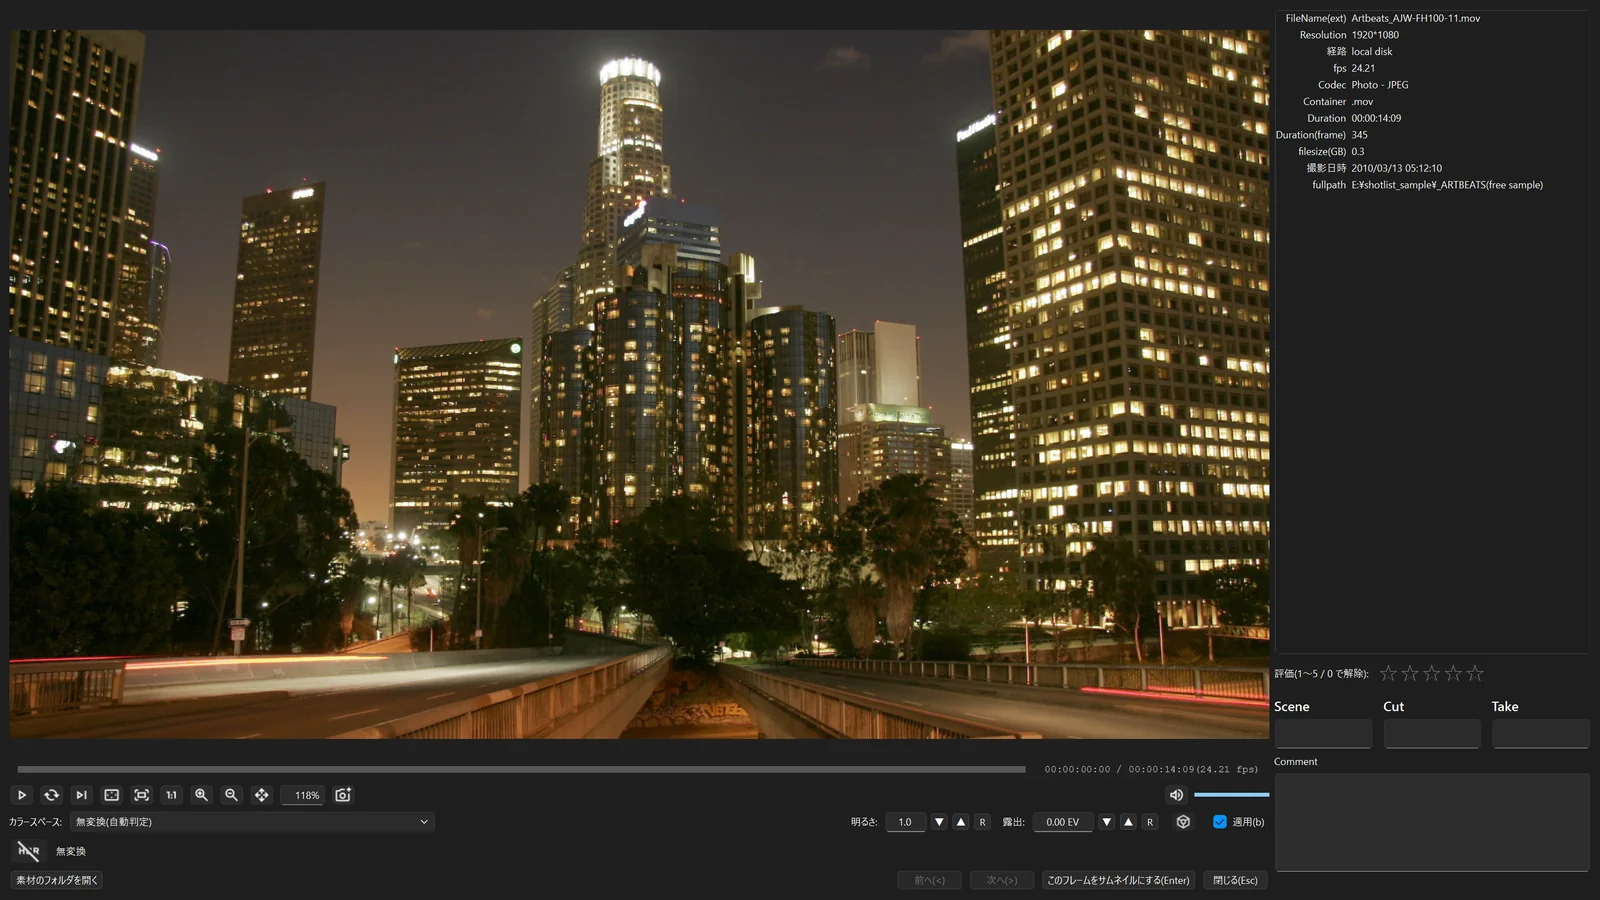Click the 1:1 actual size icon
Image resolution: width=1600 pixels, height=900 pixels.
(x=171, y=795)
